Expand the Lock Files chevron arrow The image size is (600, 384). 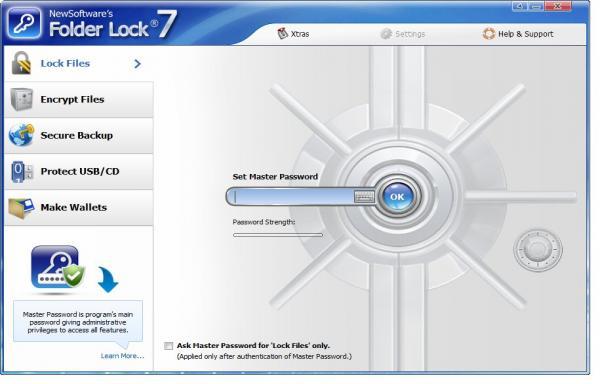[138, 63]
